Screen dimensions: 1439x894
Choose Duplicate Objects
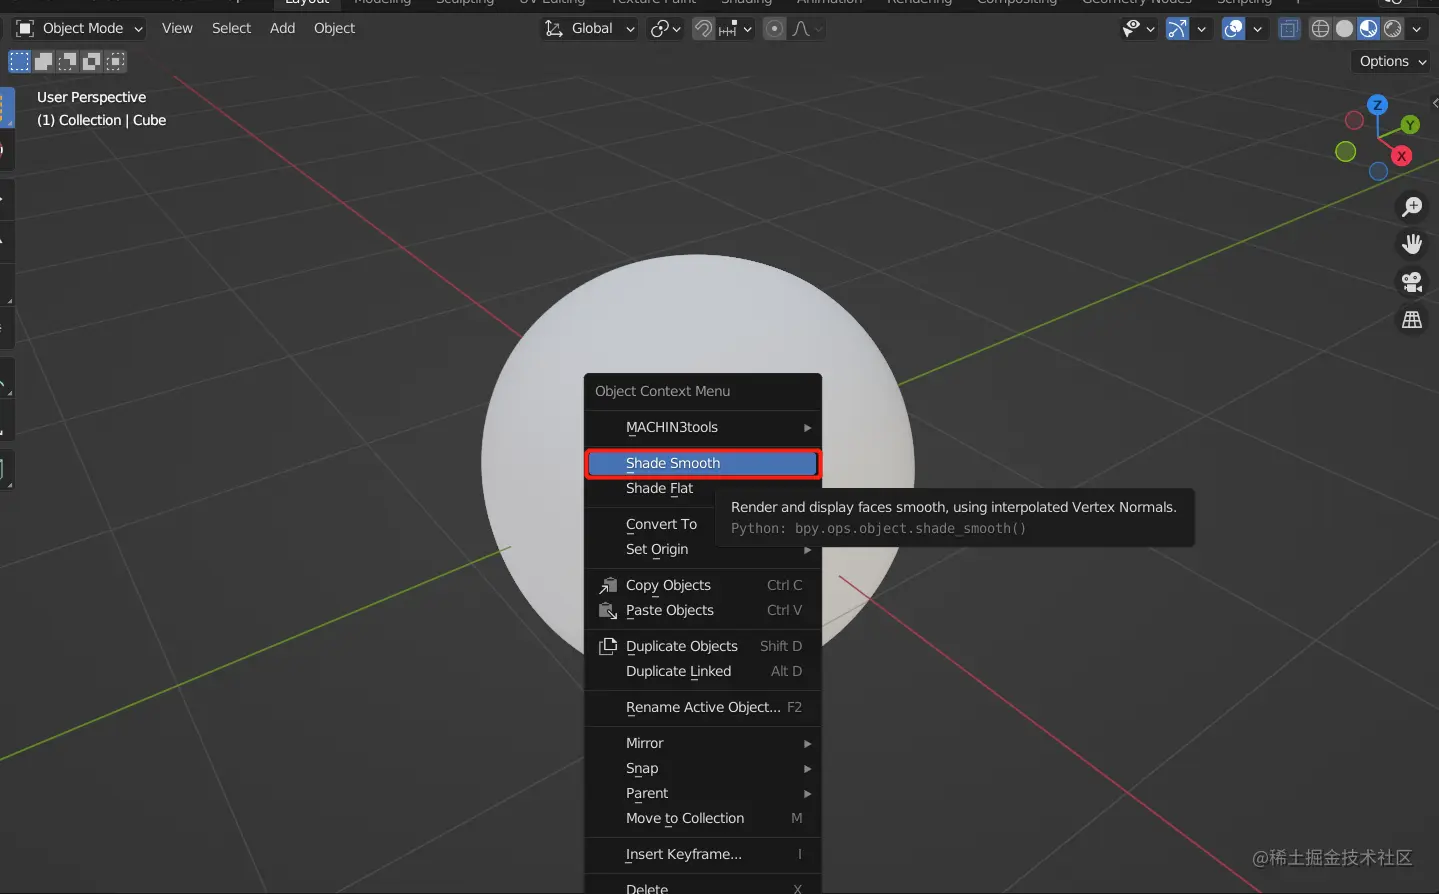pos(703,646)
